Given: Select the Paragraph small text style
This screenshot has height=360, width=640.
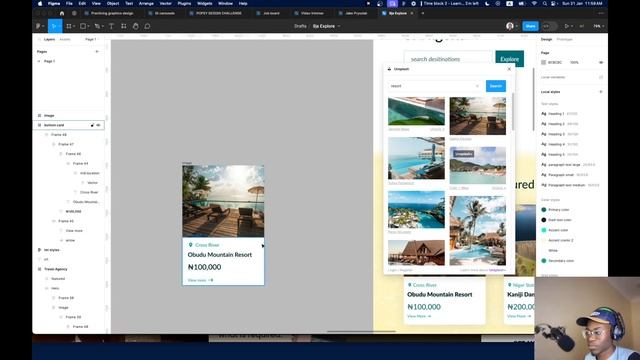Looking at the screenshot, I should [x=564, y=175].
